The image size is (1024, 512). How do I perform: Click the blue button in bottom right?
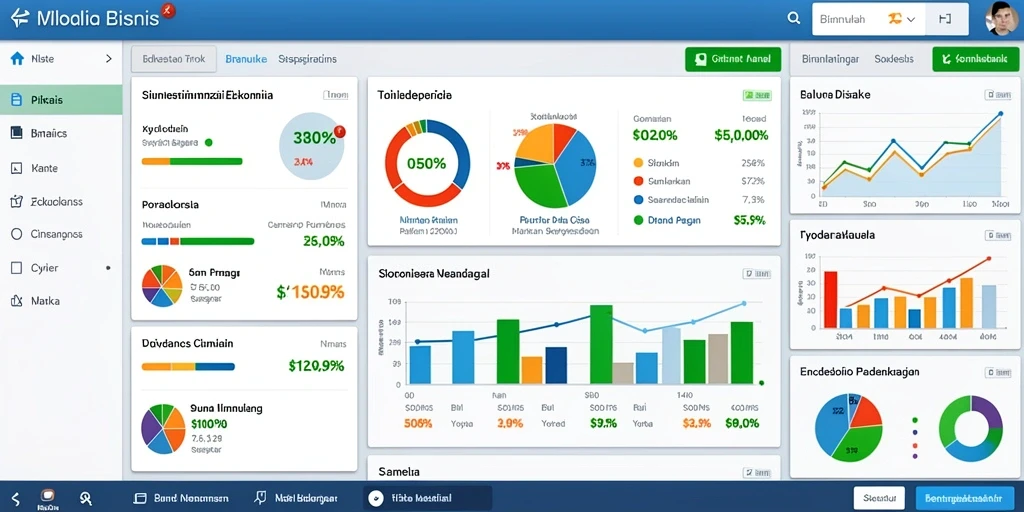965,498
